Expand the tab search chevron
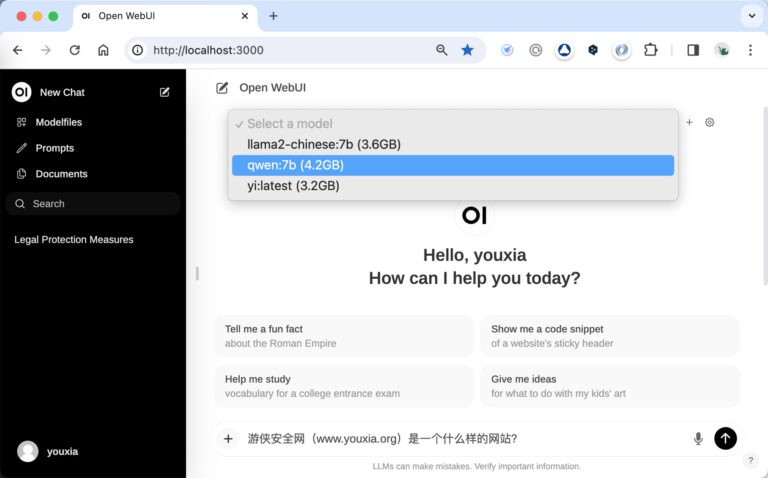This screenshot has height=478, width=768. point(752,16)
